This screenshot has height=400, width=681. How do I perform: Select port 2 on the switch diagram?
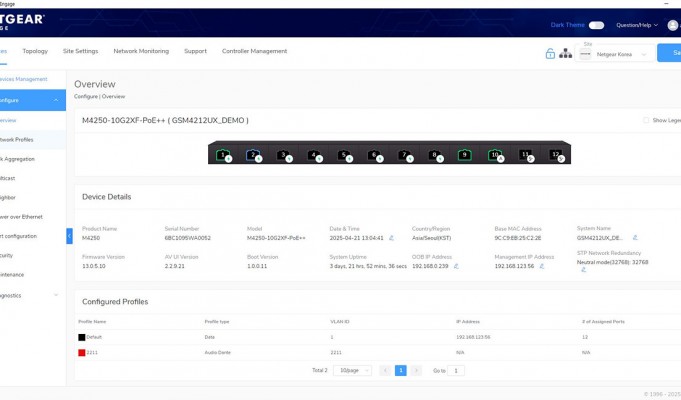pos(253,155)
